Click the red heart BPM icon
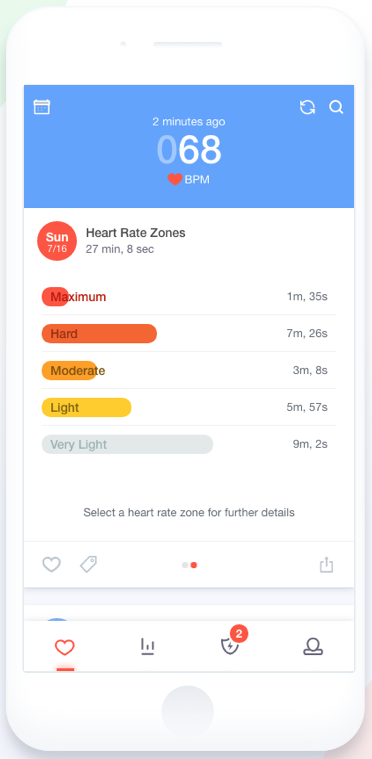 (175, 180)
